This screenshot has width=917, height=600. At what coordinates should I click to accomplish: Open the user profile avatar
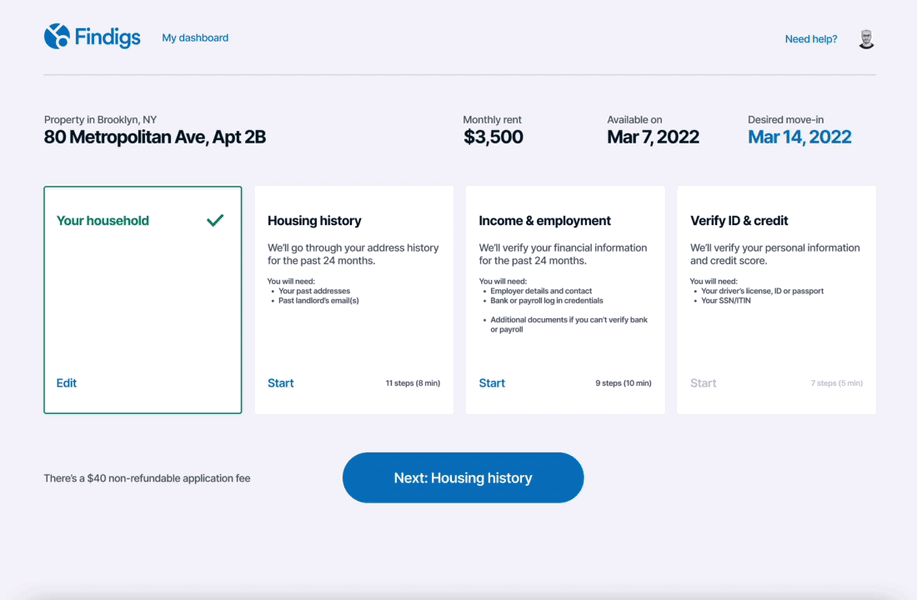coord(866,39)
